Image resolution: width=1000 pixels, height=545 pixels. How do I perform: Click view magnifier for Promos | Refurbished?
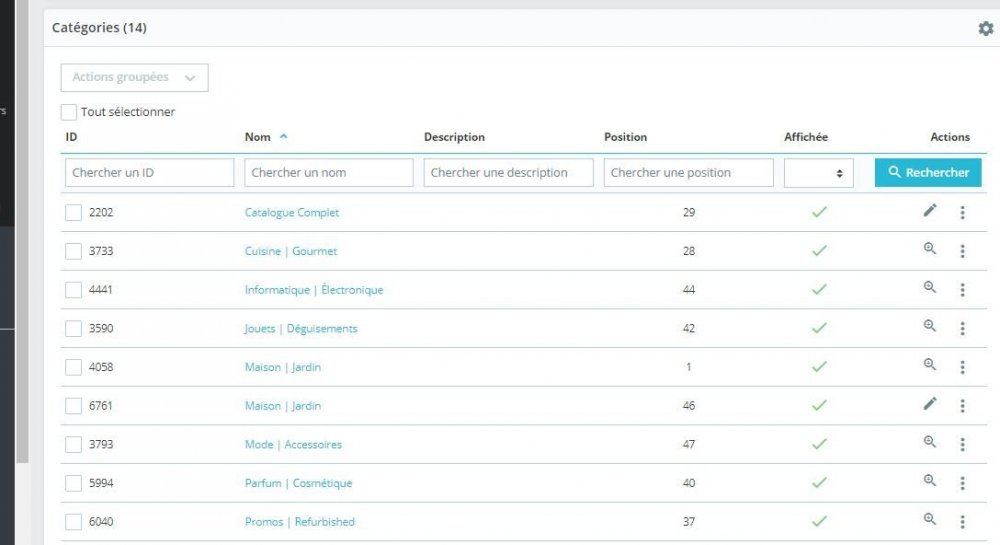[x=930, y=519]
